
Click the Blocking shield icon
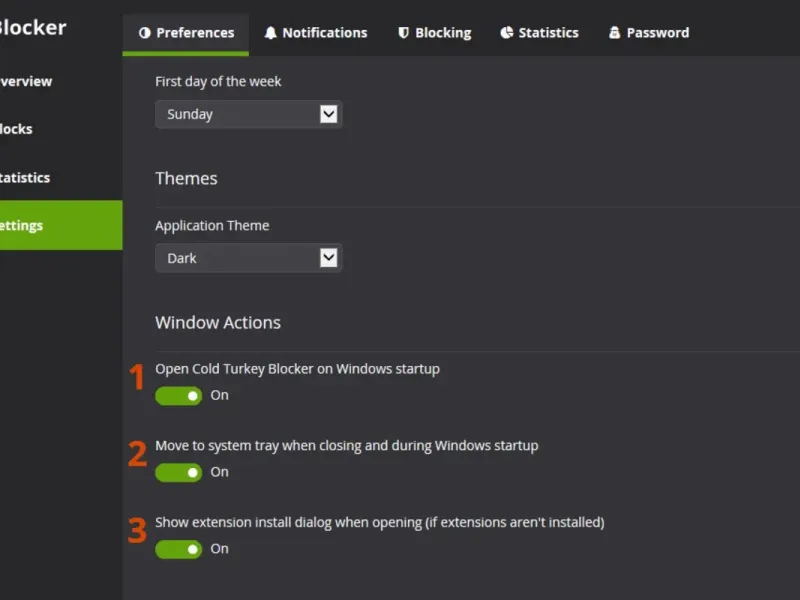[x=404, y=33]
